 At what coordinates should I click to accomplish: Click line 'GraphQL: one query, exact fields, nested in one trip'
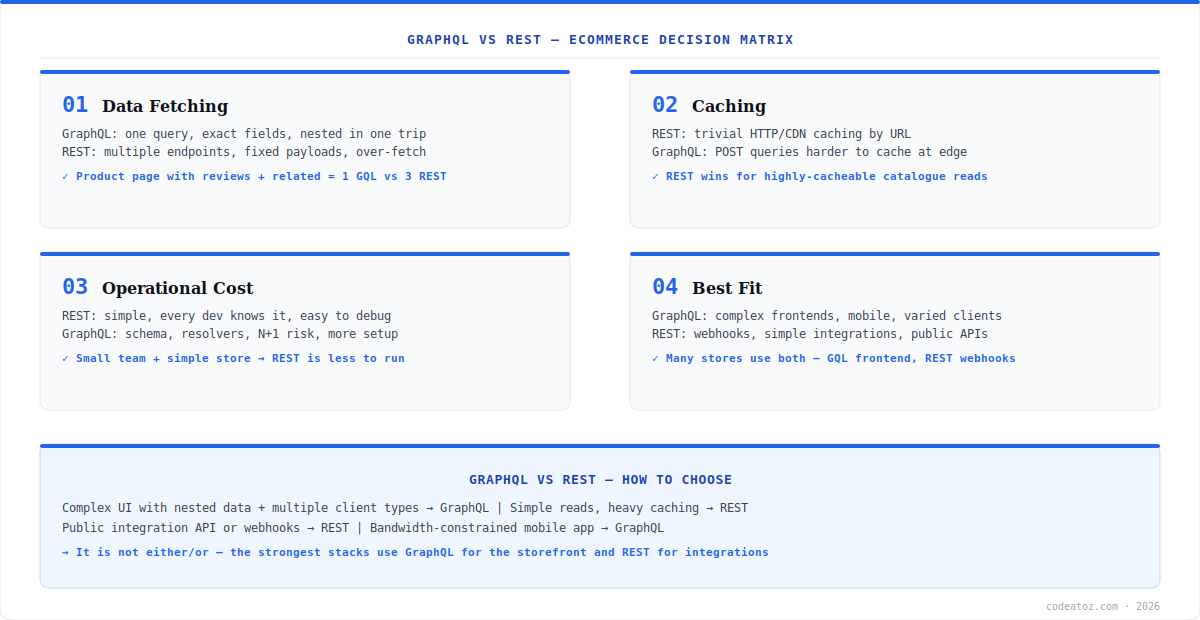click(x=244, y=134)
